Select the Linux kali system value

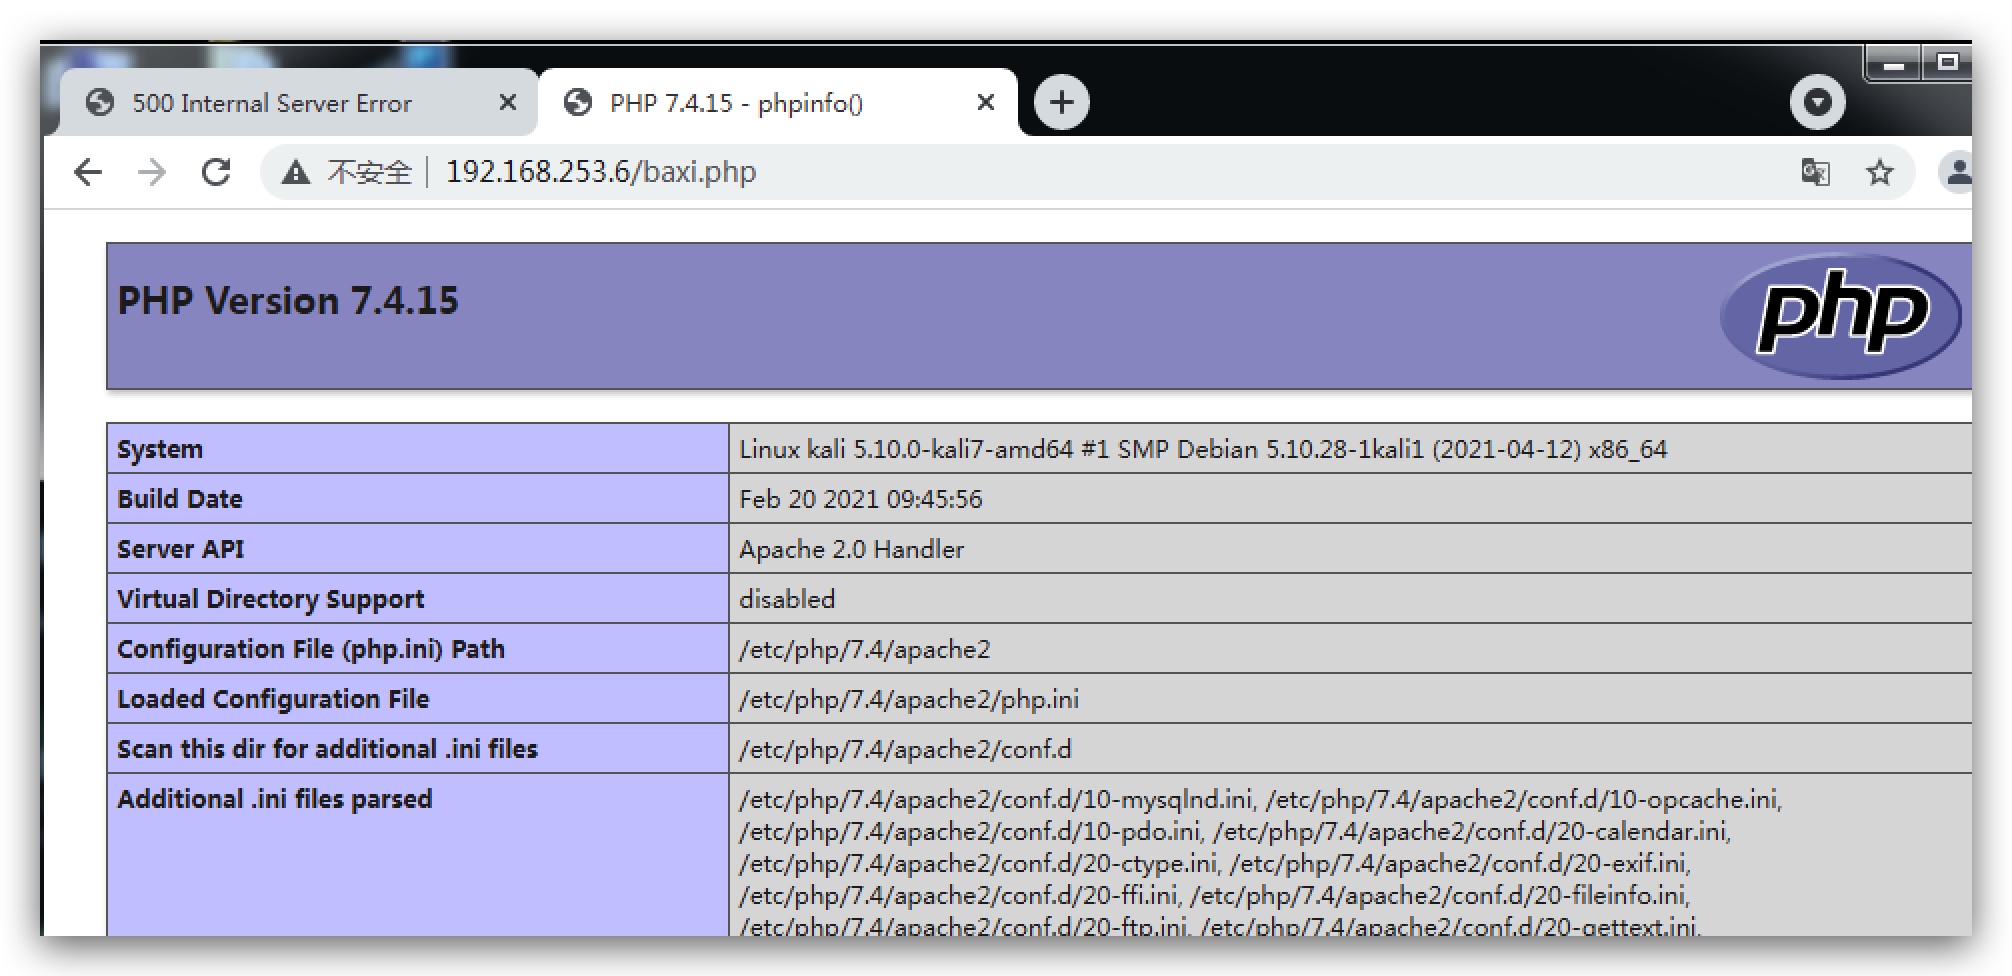(1203, 449)
